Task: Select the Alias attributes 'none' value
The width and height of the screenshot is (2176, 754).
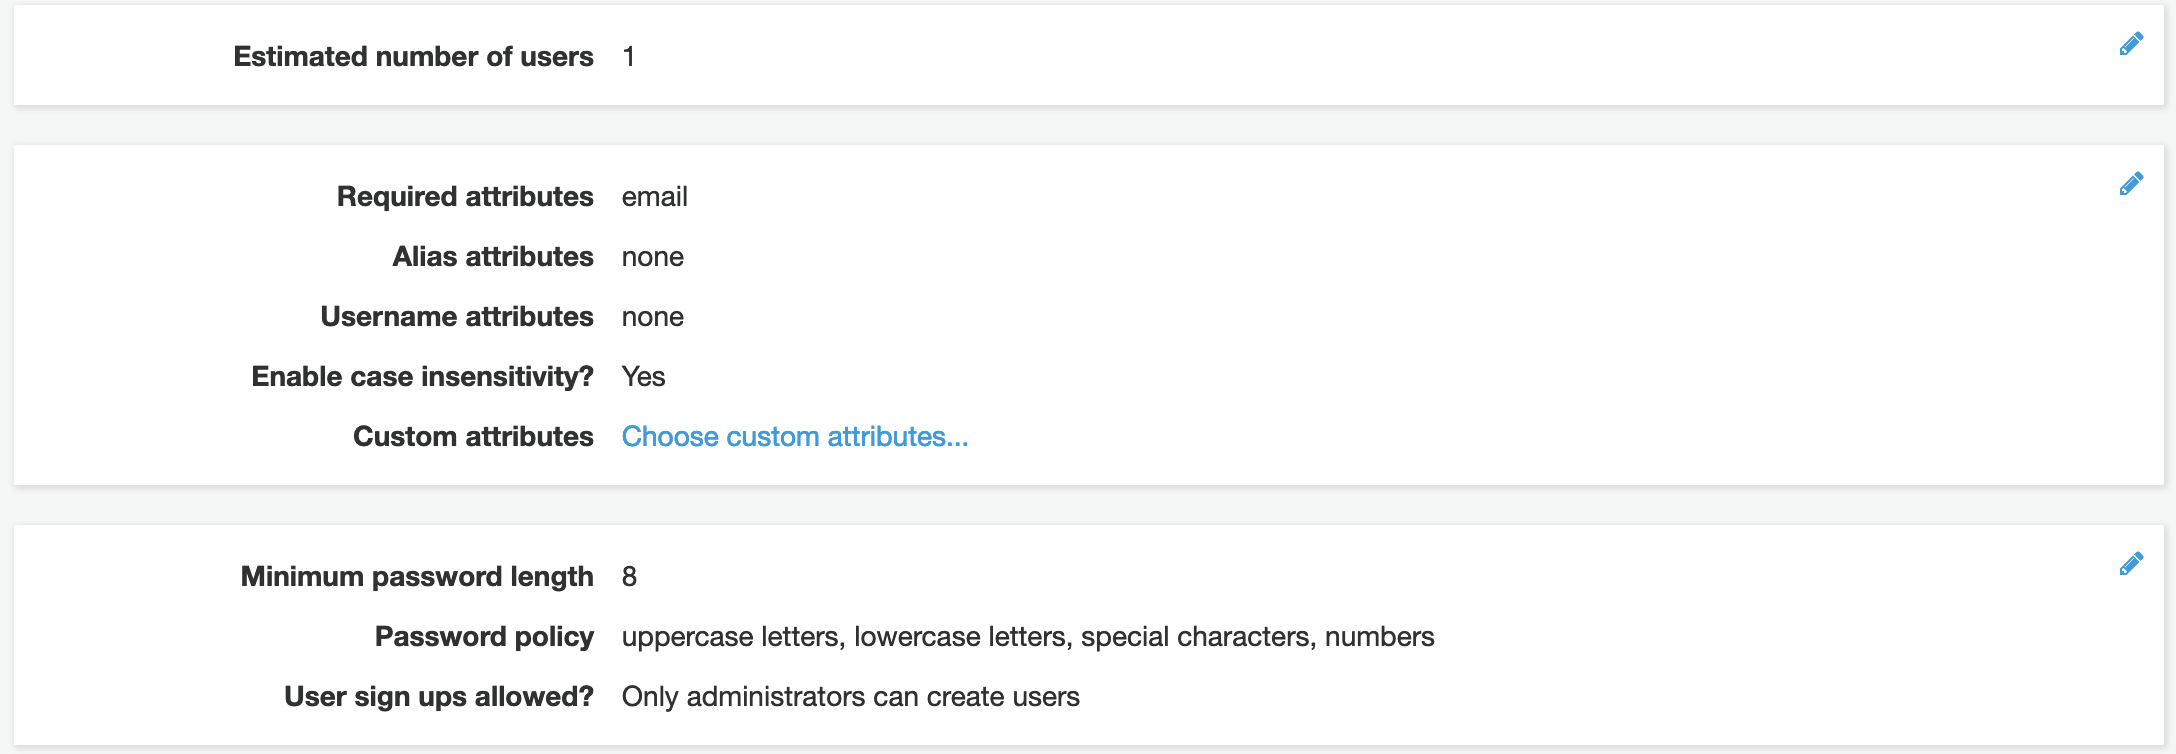Action: coord(653,257)
